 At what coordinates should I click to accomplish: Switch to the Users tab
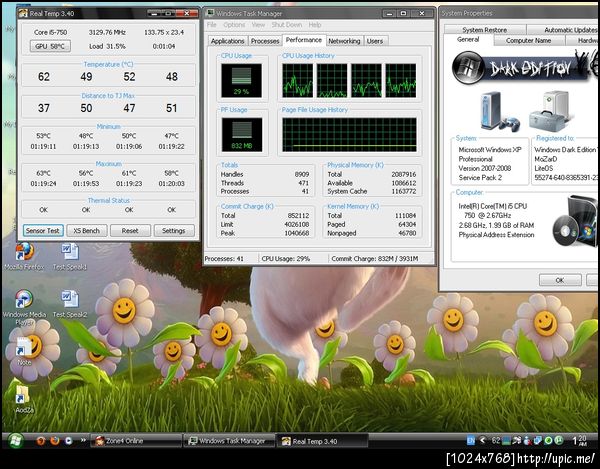375,41
